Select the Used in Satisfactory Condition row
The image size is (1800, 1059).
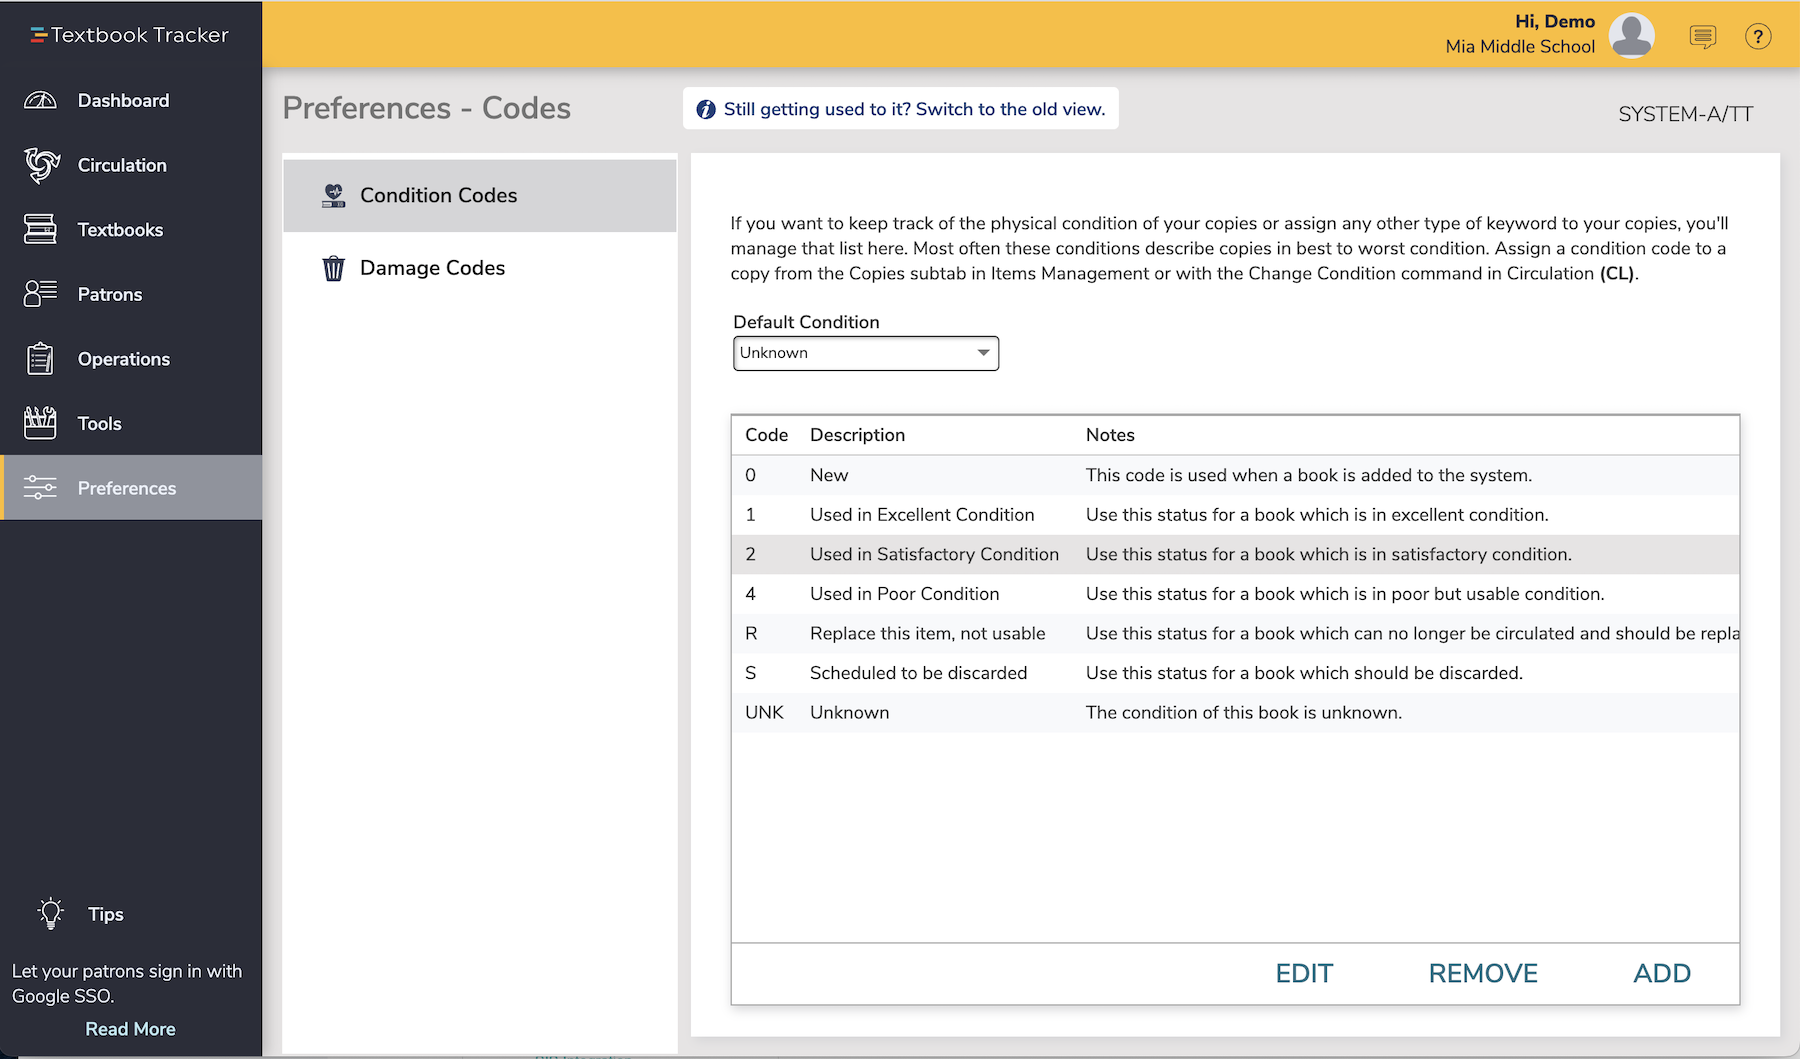[x=1235, y=554]
